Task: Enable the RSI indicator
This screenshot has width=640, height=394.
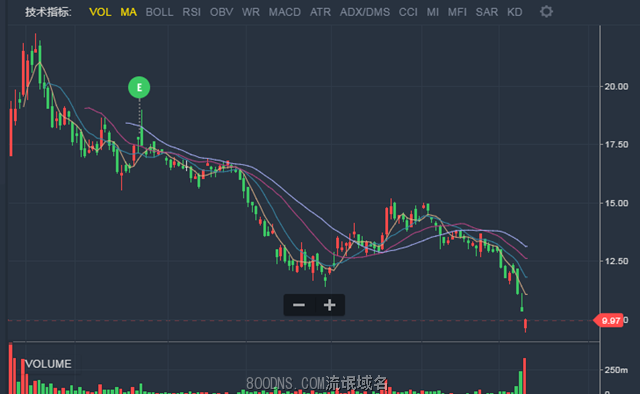Action: coord(191,12)
